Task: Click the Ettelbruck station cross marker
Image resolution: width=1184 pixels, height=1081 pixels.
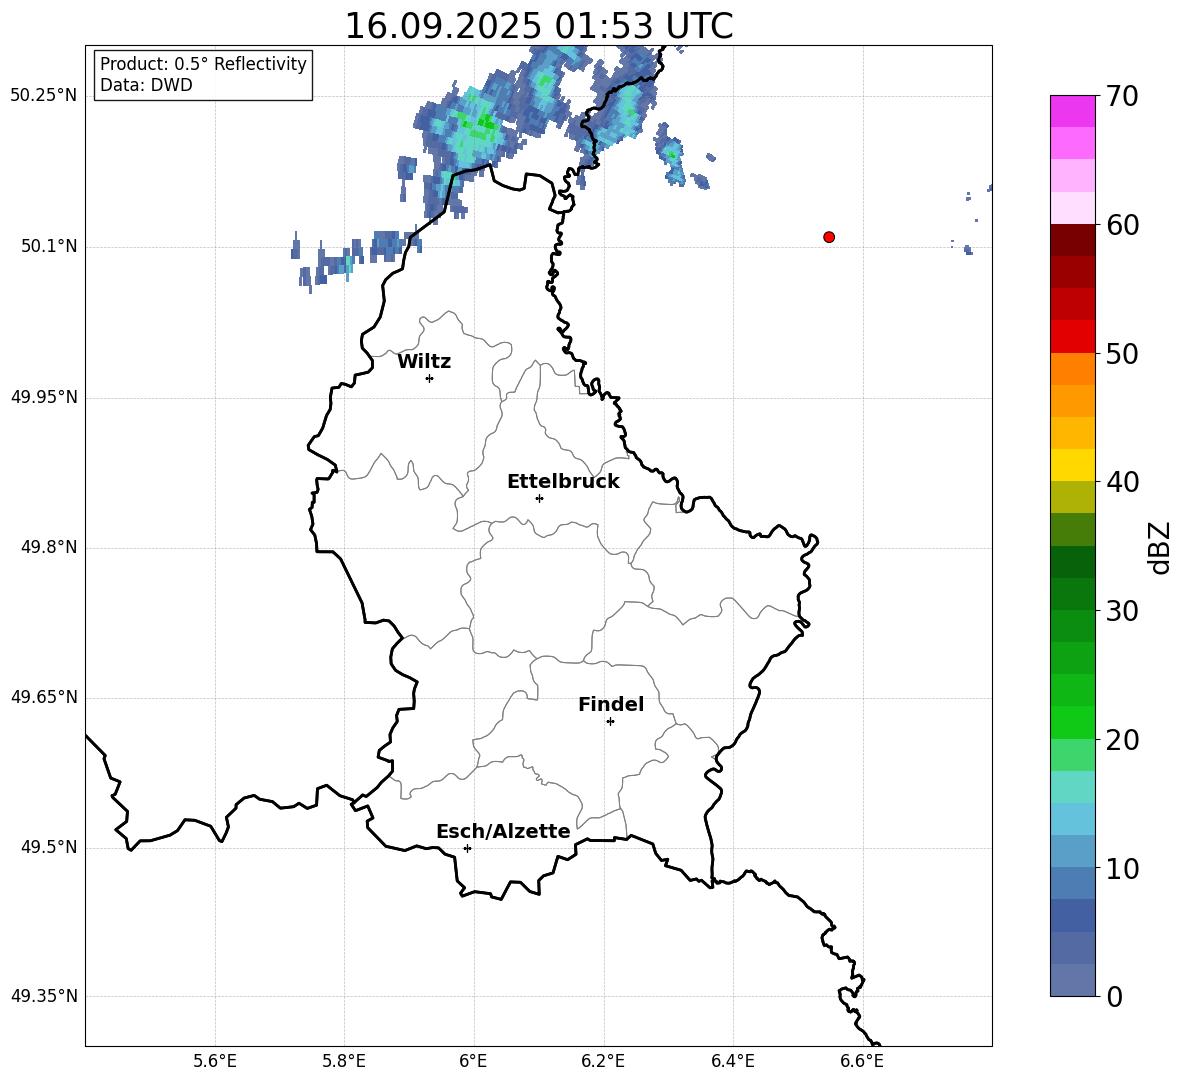Action: tap(539, 498)
